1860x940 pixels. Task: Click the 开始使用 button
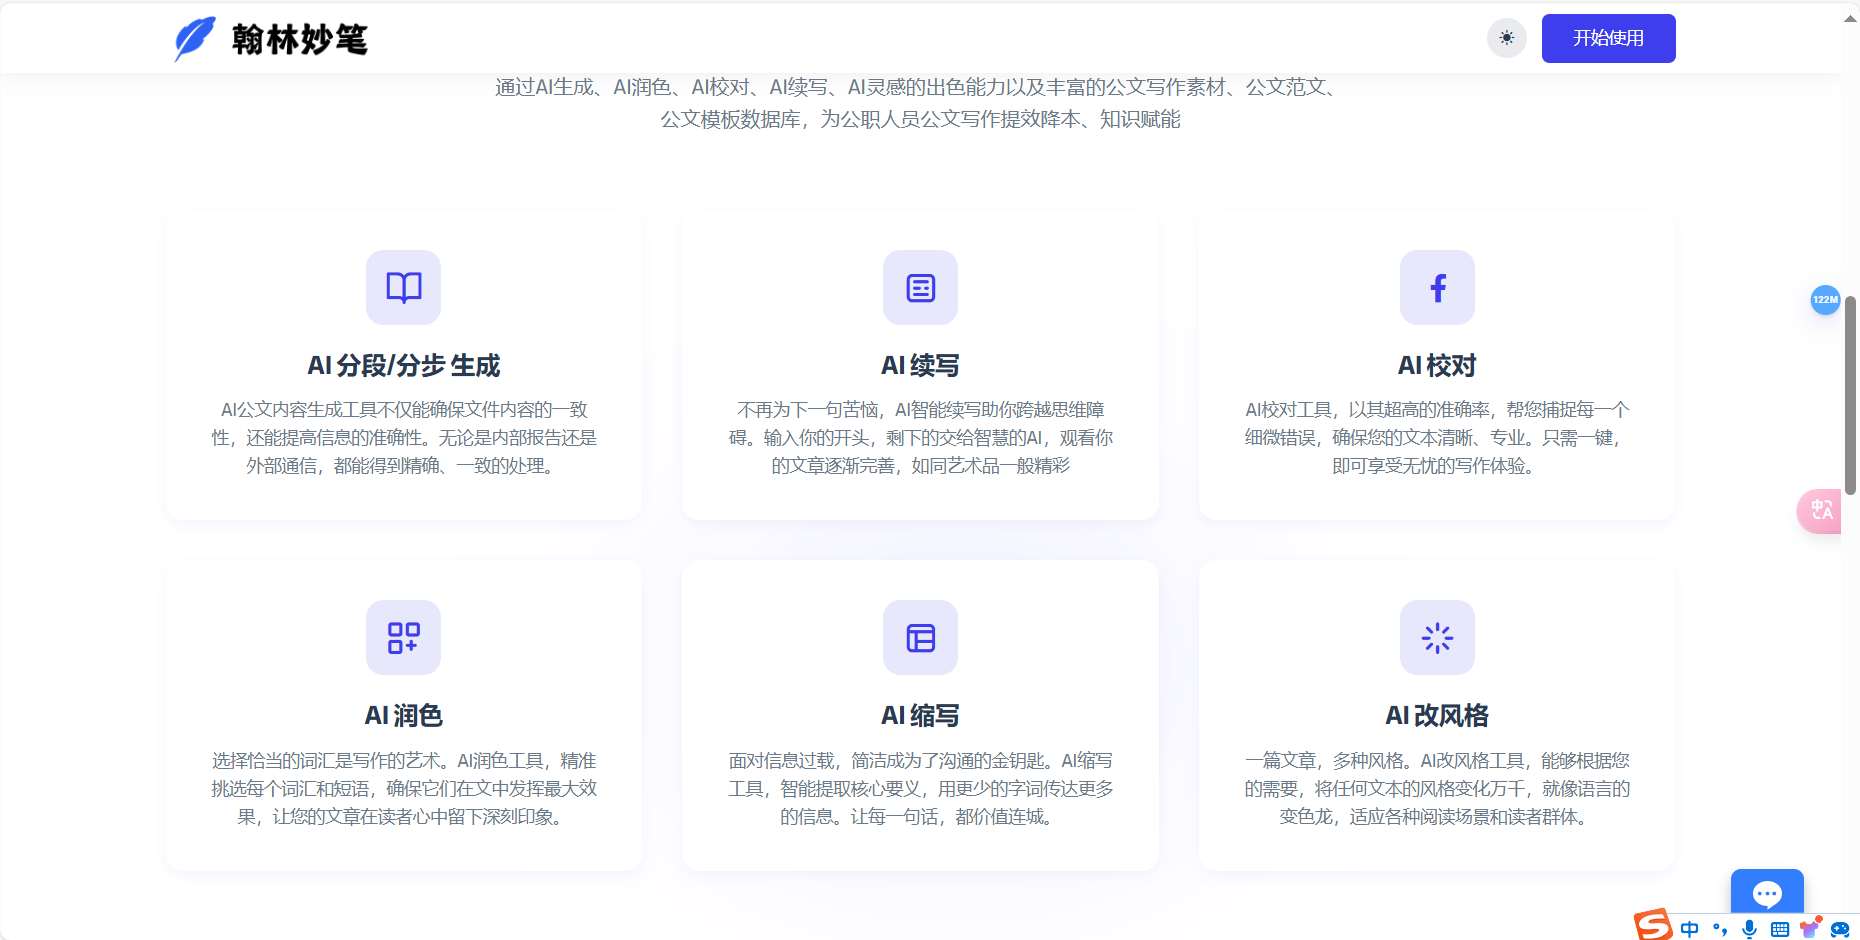[1608, 38]
